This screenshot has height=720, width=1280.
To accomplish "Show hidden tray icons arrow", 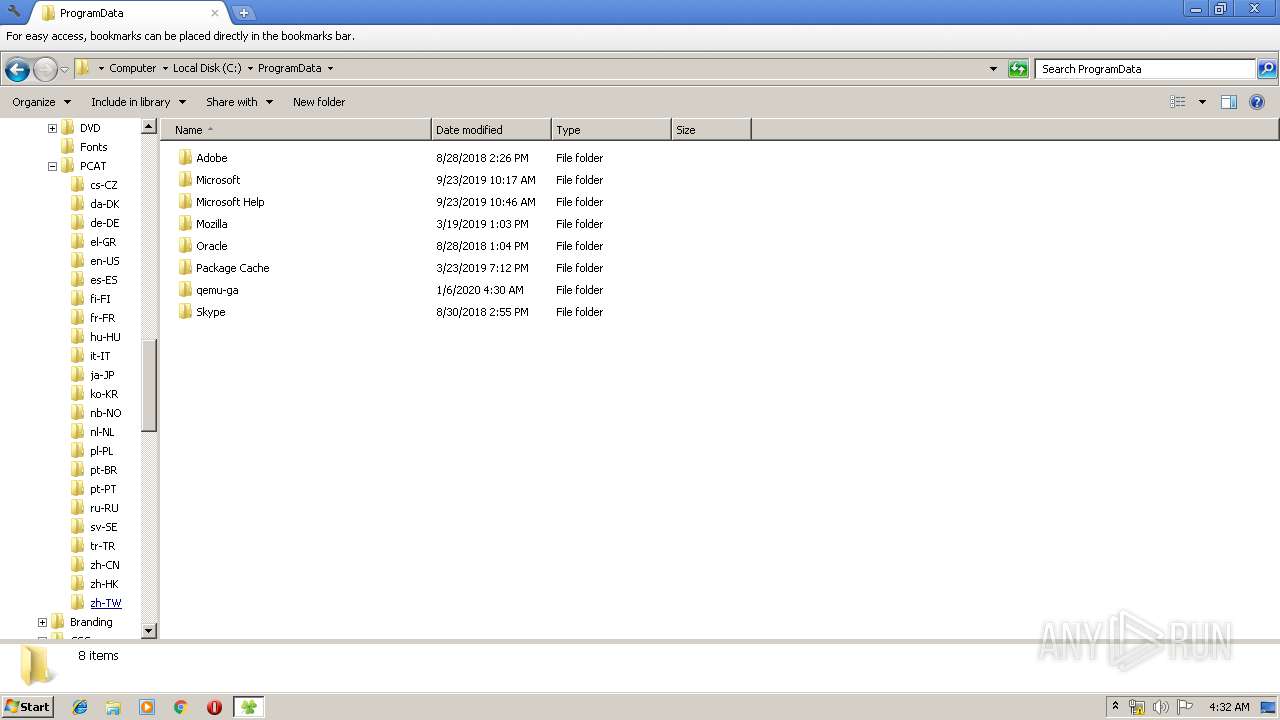I will 1115,706.
